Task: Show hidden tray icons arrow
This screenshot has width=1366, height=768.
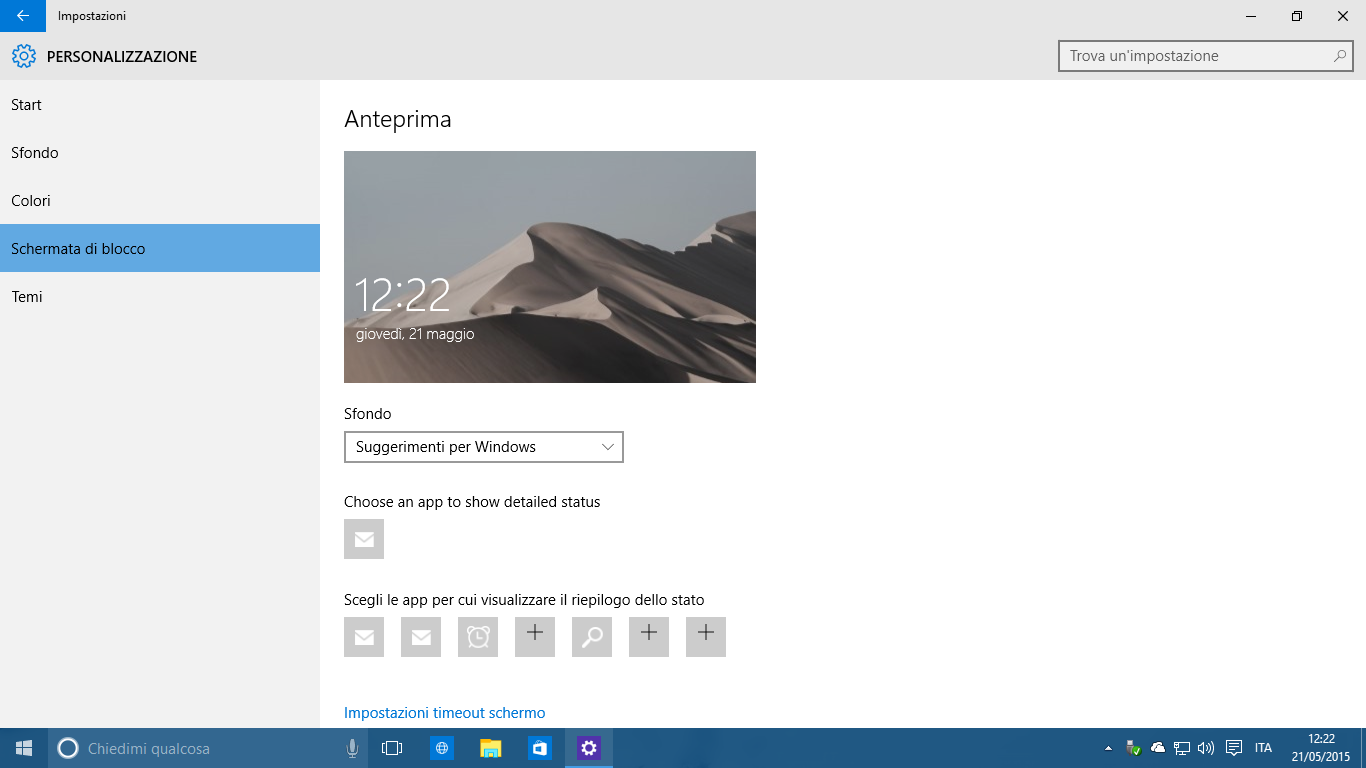Action: tap(1108, 748)
